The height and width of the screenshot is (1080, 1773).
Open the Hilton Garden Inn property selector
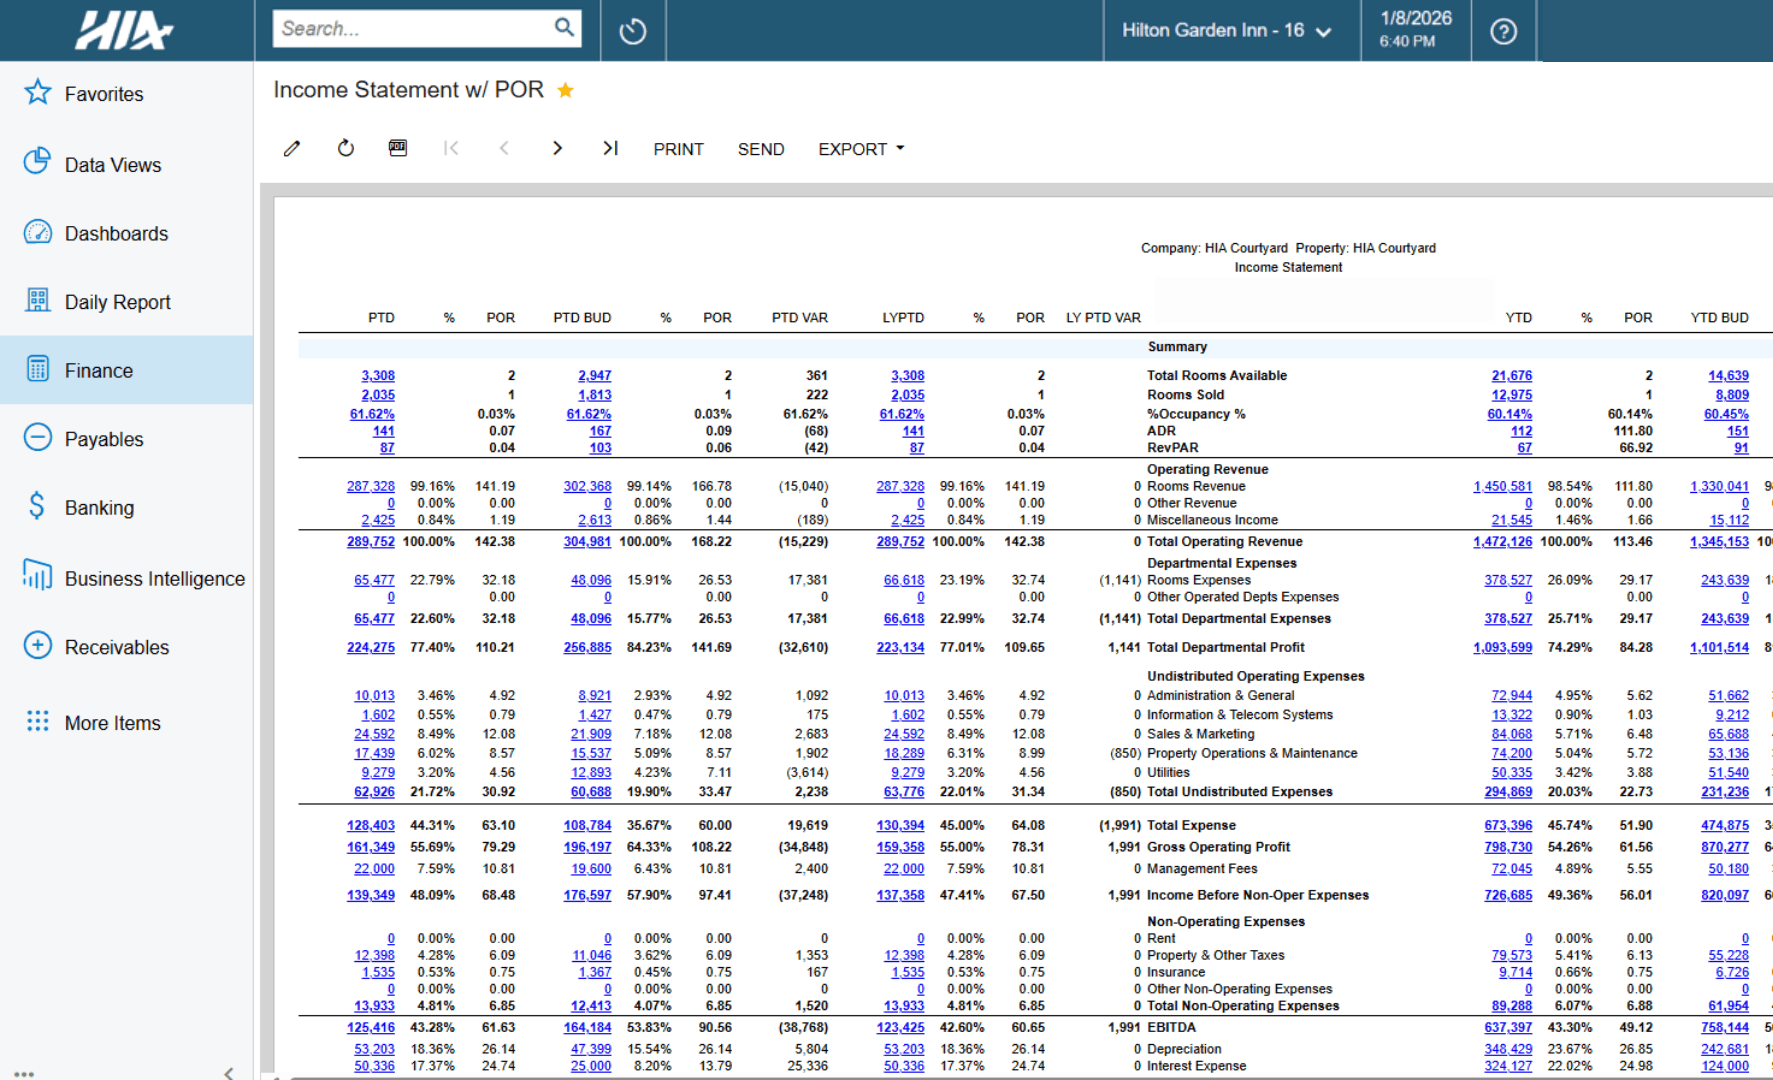[1230, 30]
